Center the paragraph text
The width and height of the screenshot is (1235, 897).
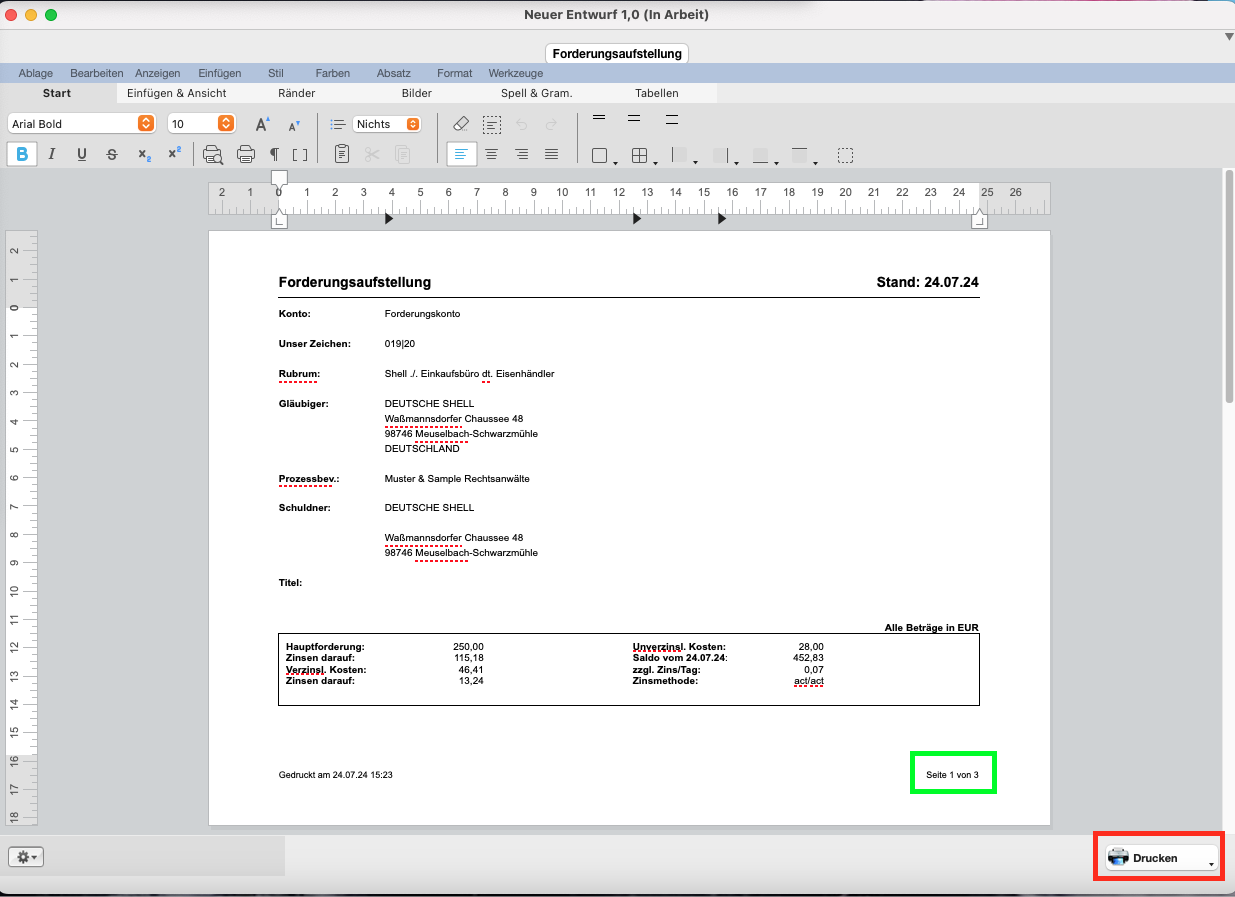[x=491, y=154]
